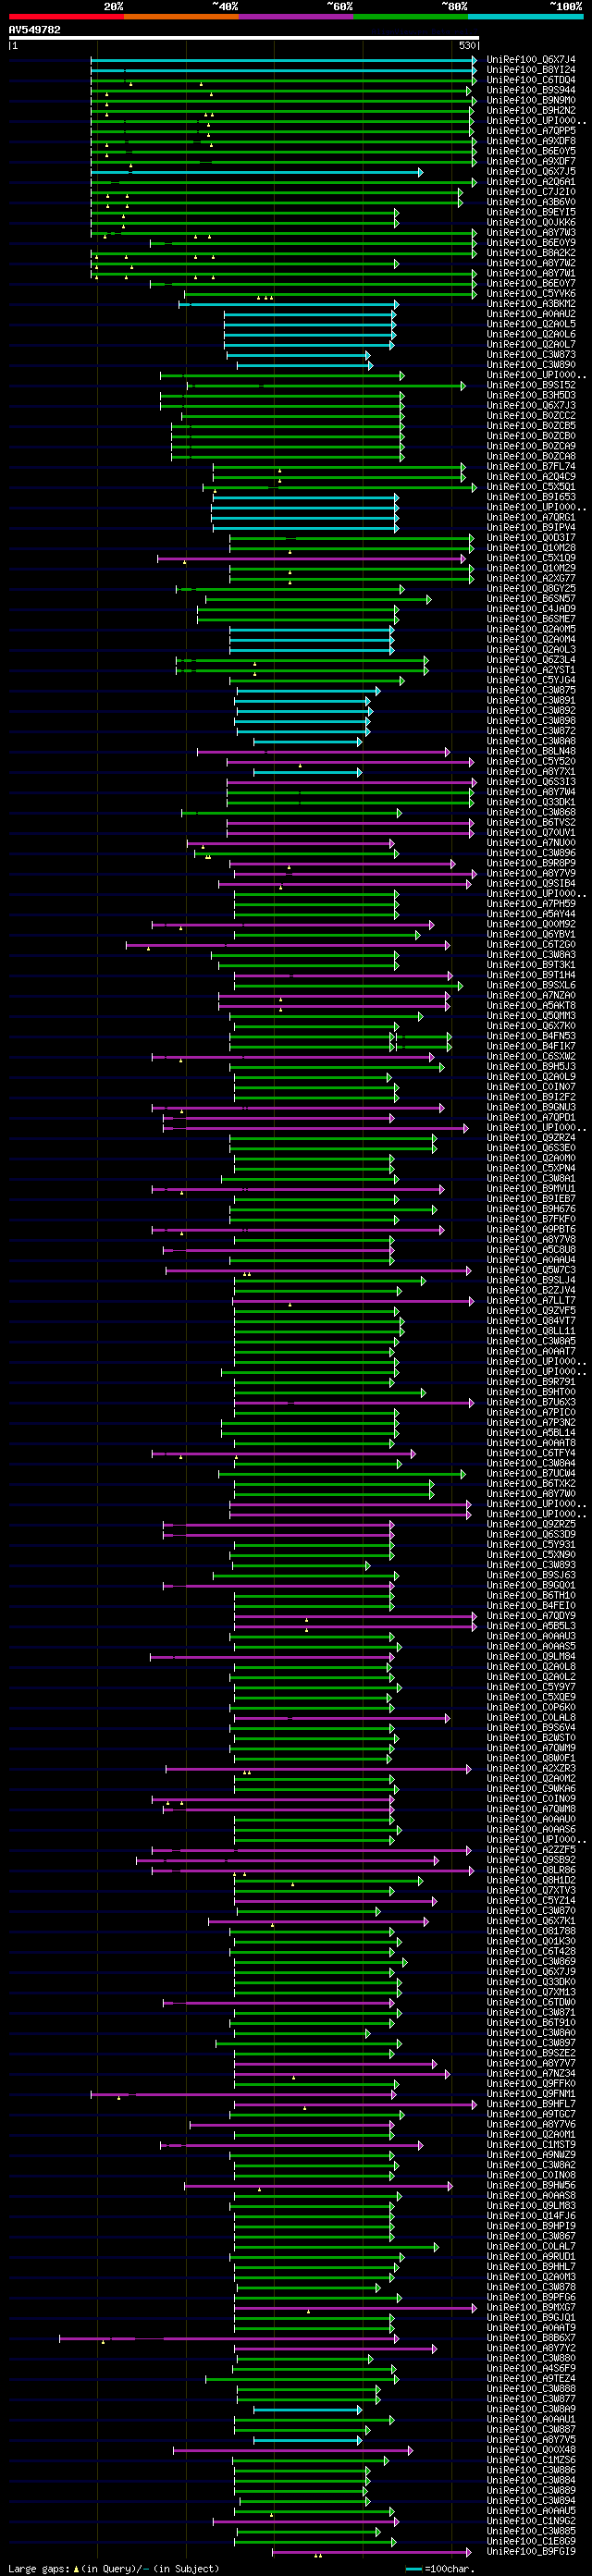Click the red ~20% identity color segment
Image resolution: width=592 pixels, height=2576 pixels.
pos(66,17)
